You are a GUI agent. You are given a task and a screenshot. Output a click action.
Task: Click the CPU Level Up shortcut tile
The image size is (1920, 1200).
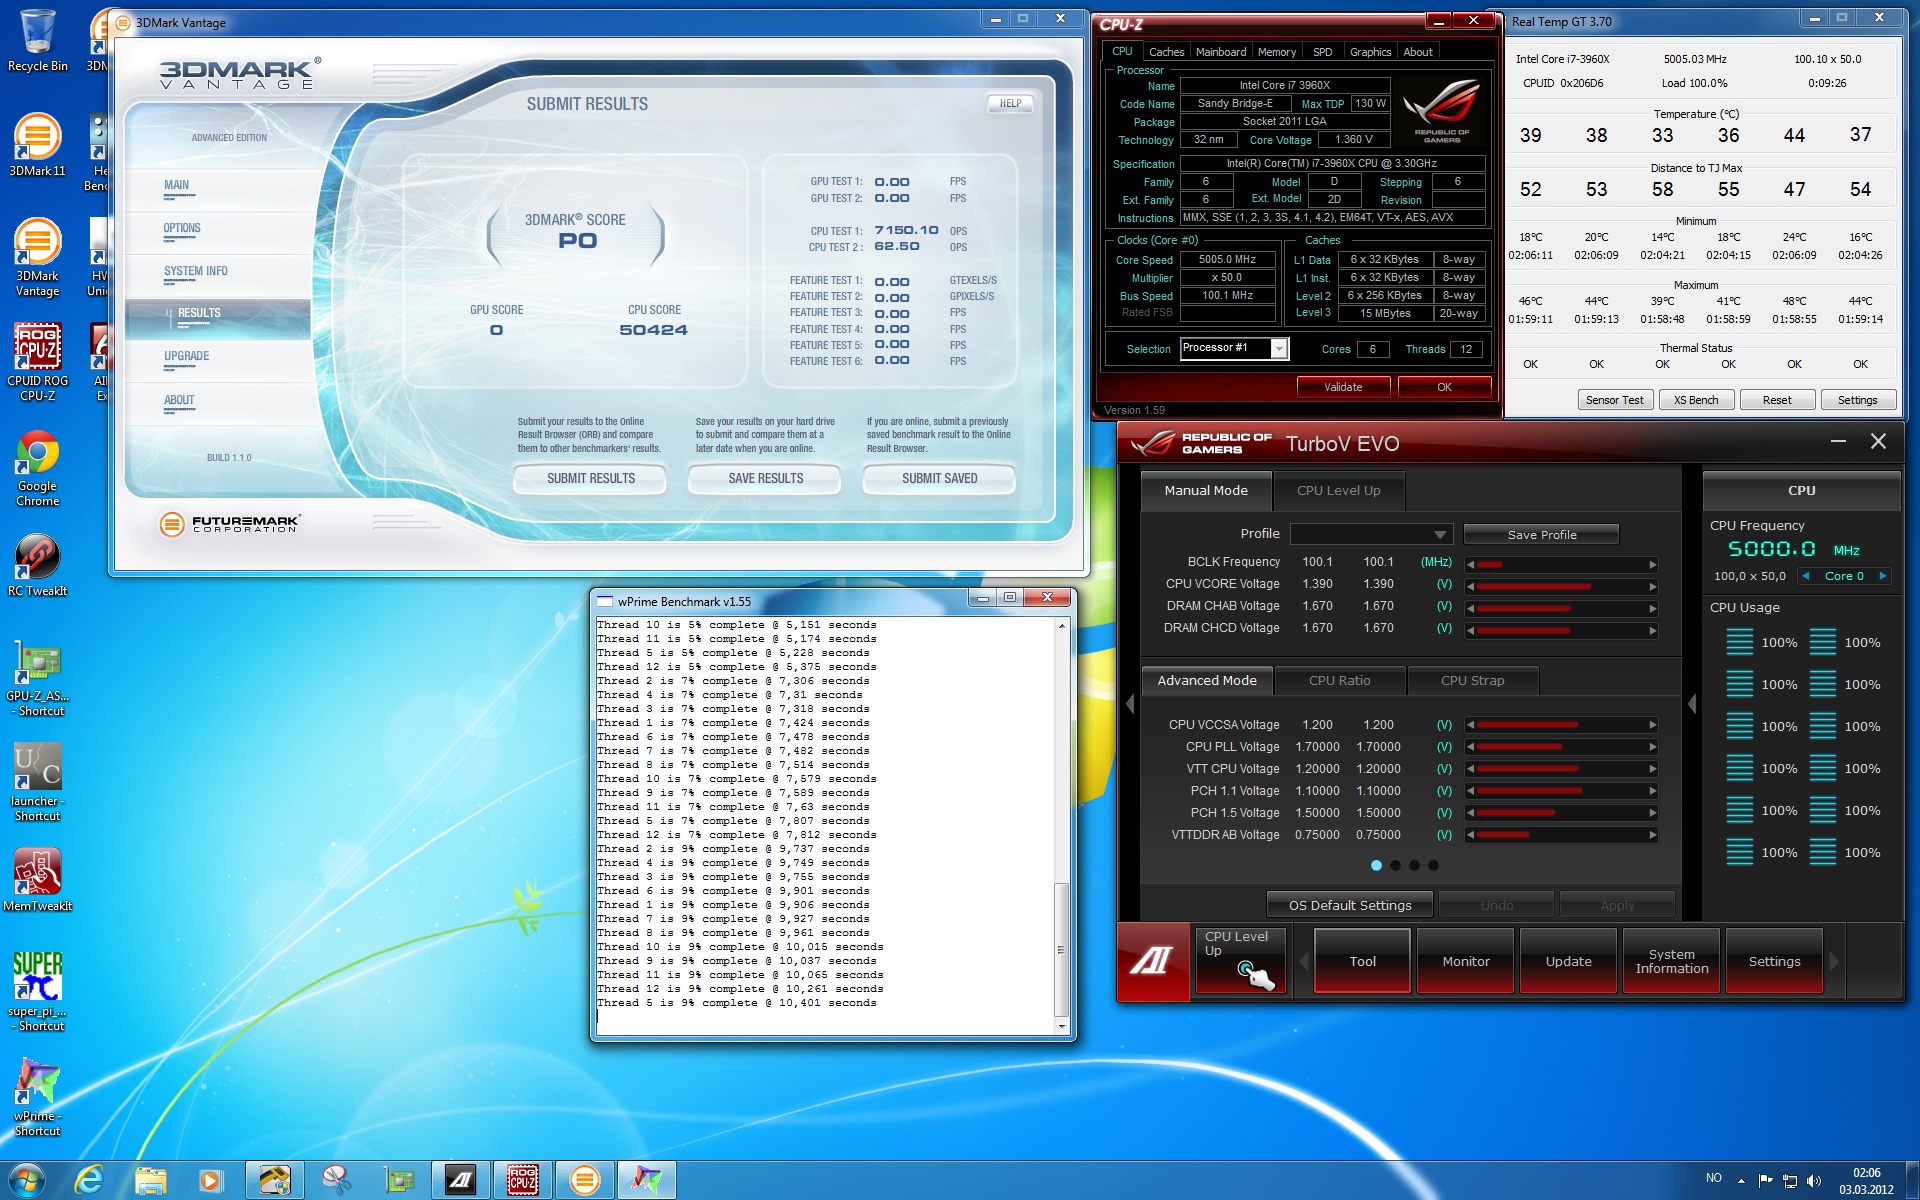click(x=1241, y=961)
